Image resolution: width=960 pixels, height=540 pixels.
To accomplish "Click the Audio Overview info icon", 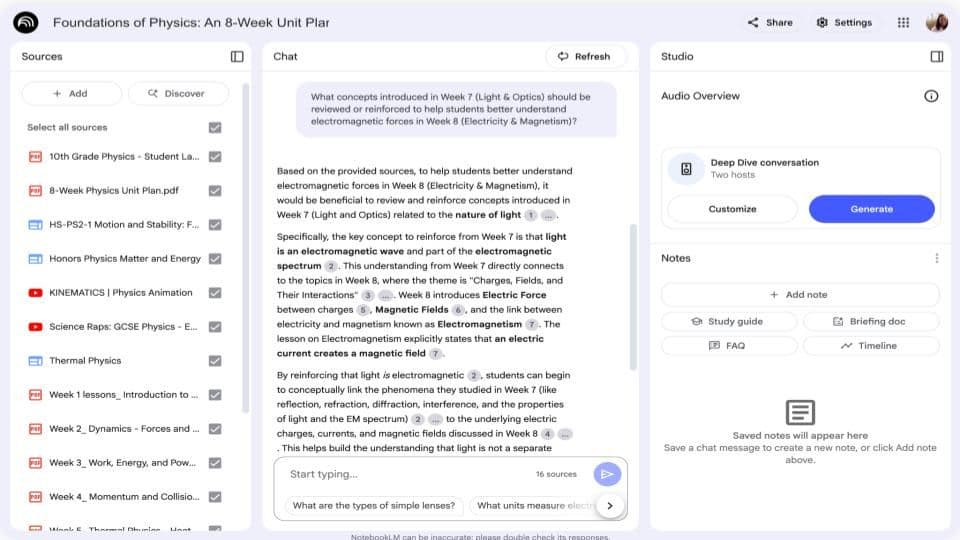I will pos(931,96).
